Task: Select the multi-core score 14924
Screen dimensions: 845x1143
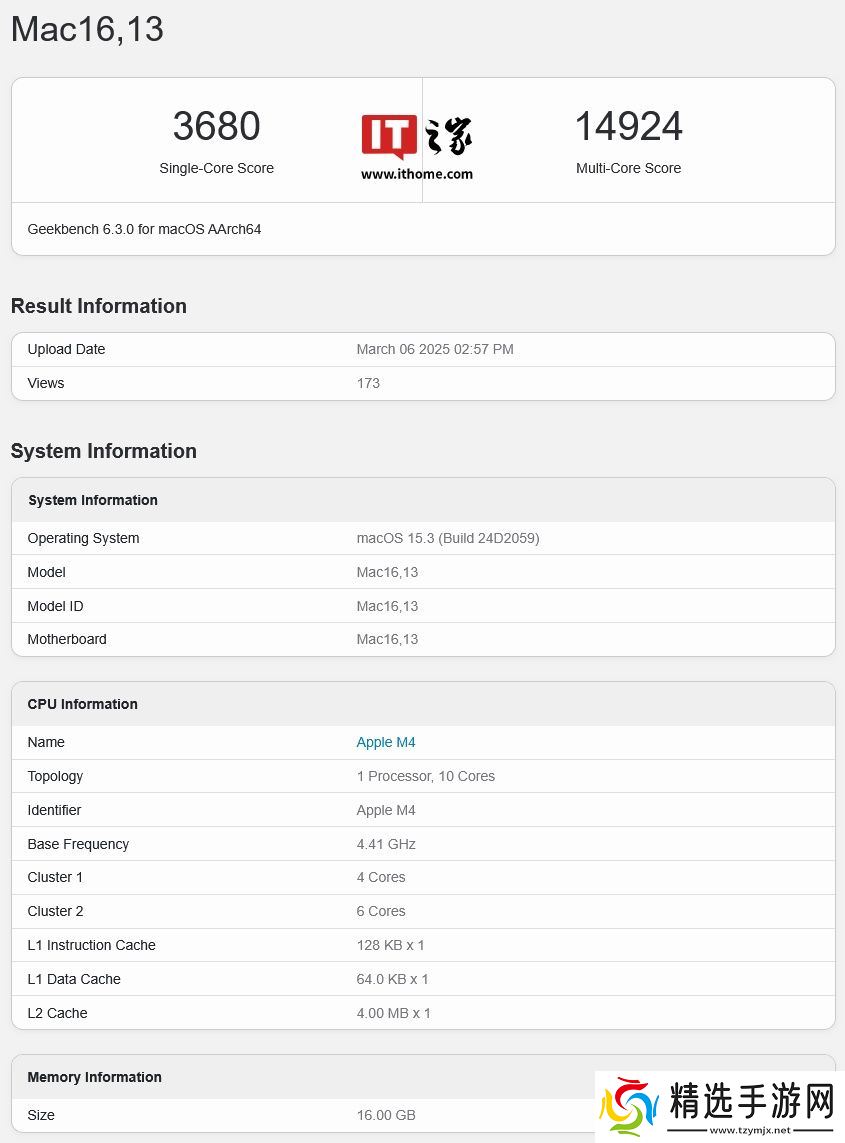Action: coord(628,126)
